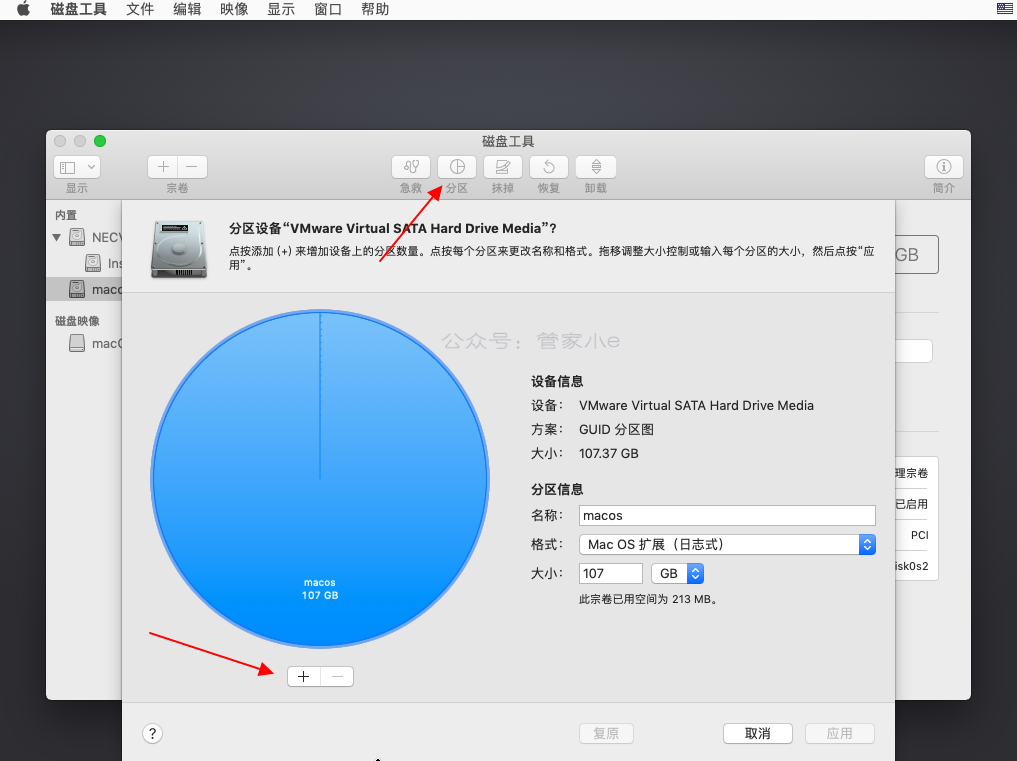The image size is (1017, 761).
Task: Click the Restore (恢复) toolbar icon
Action: click(x=549, y=167)
